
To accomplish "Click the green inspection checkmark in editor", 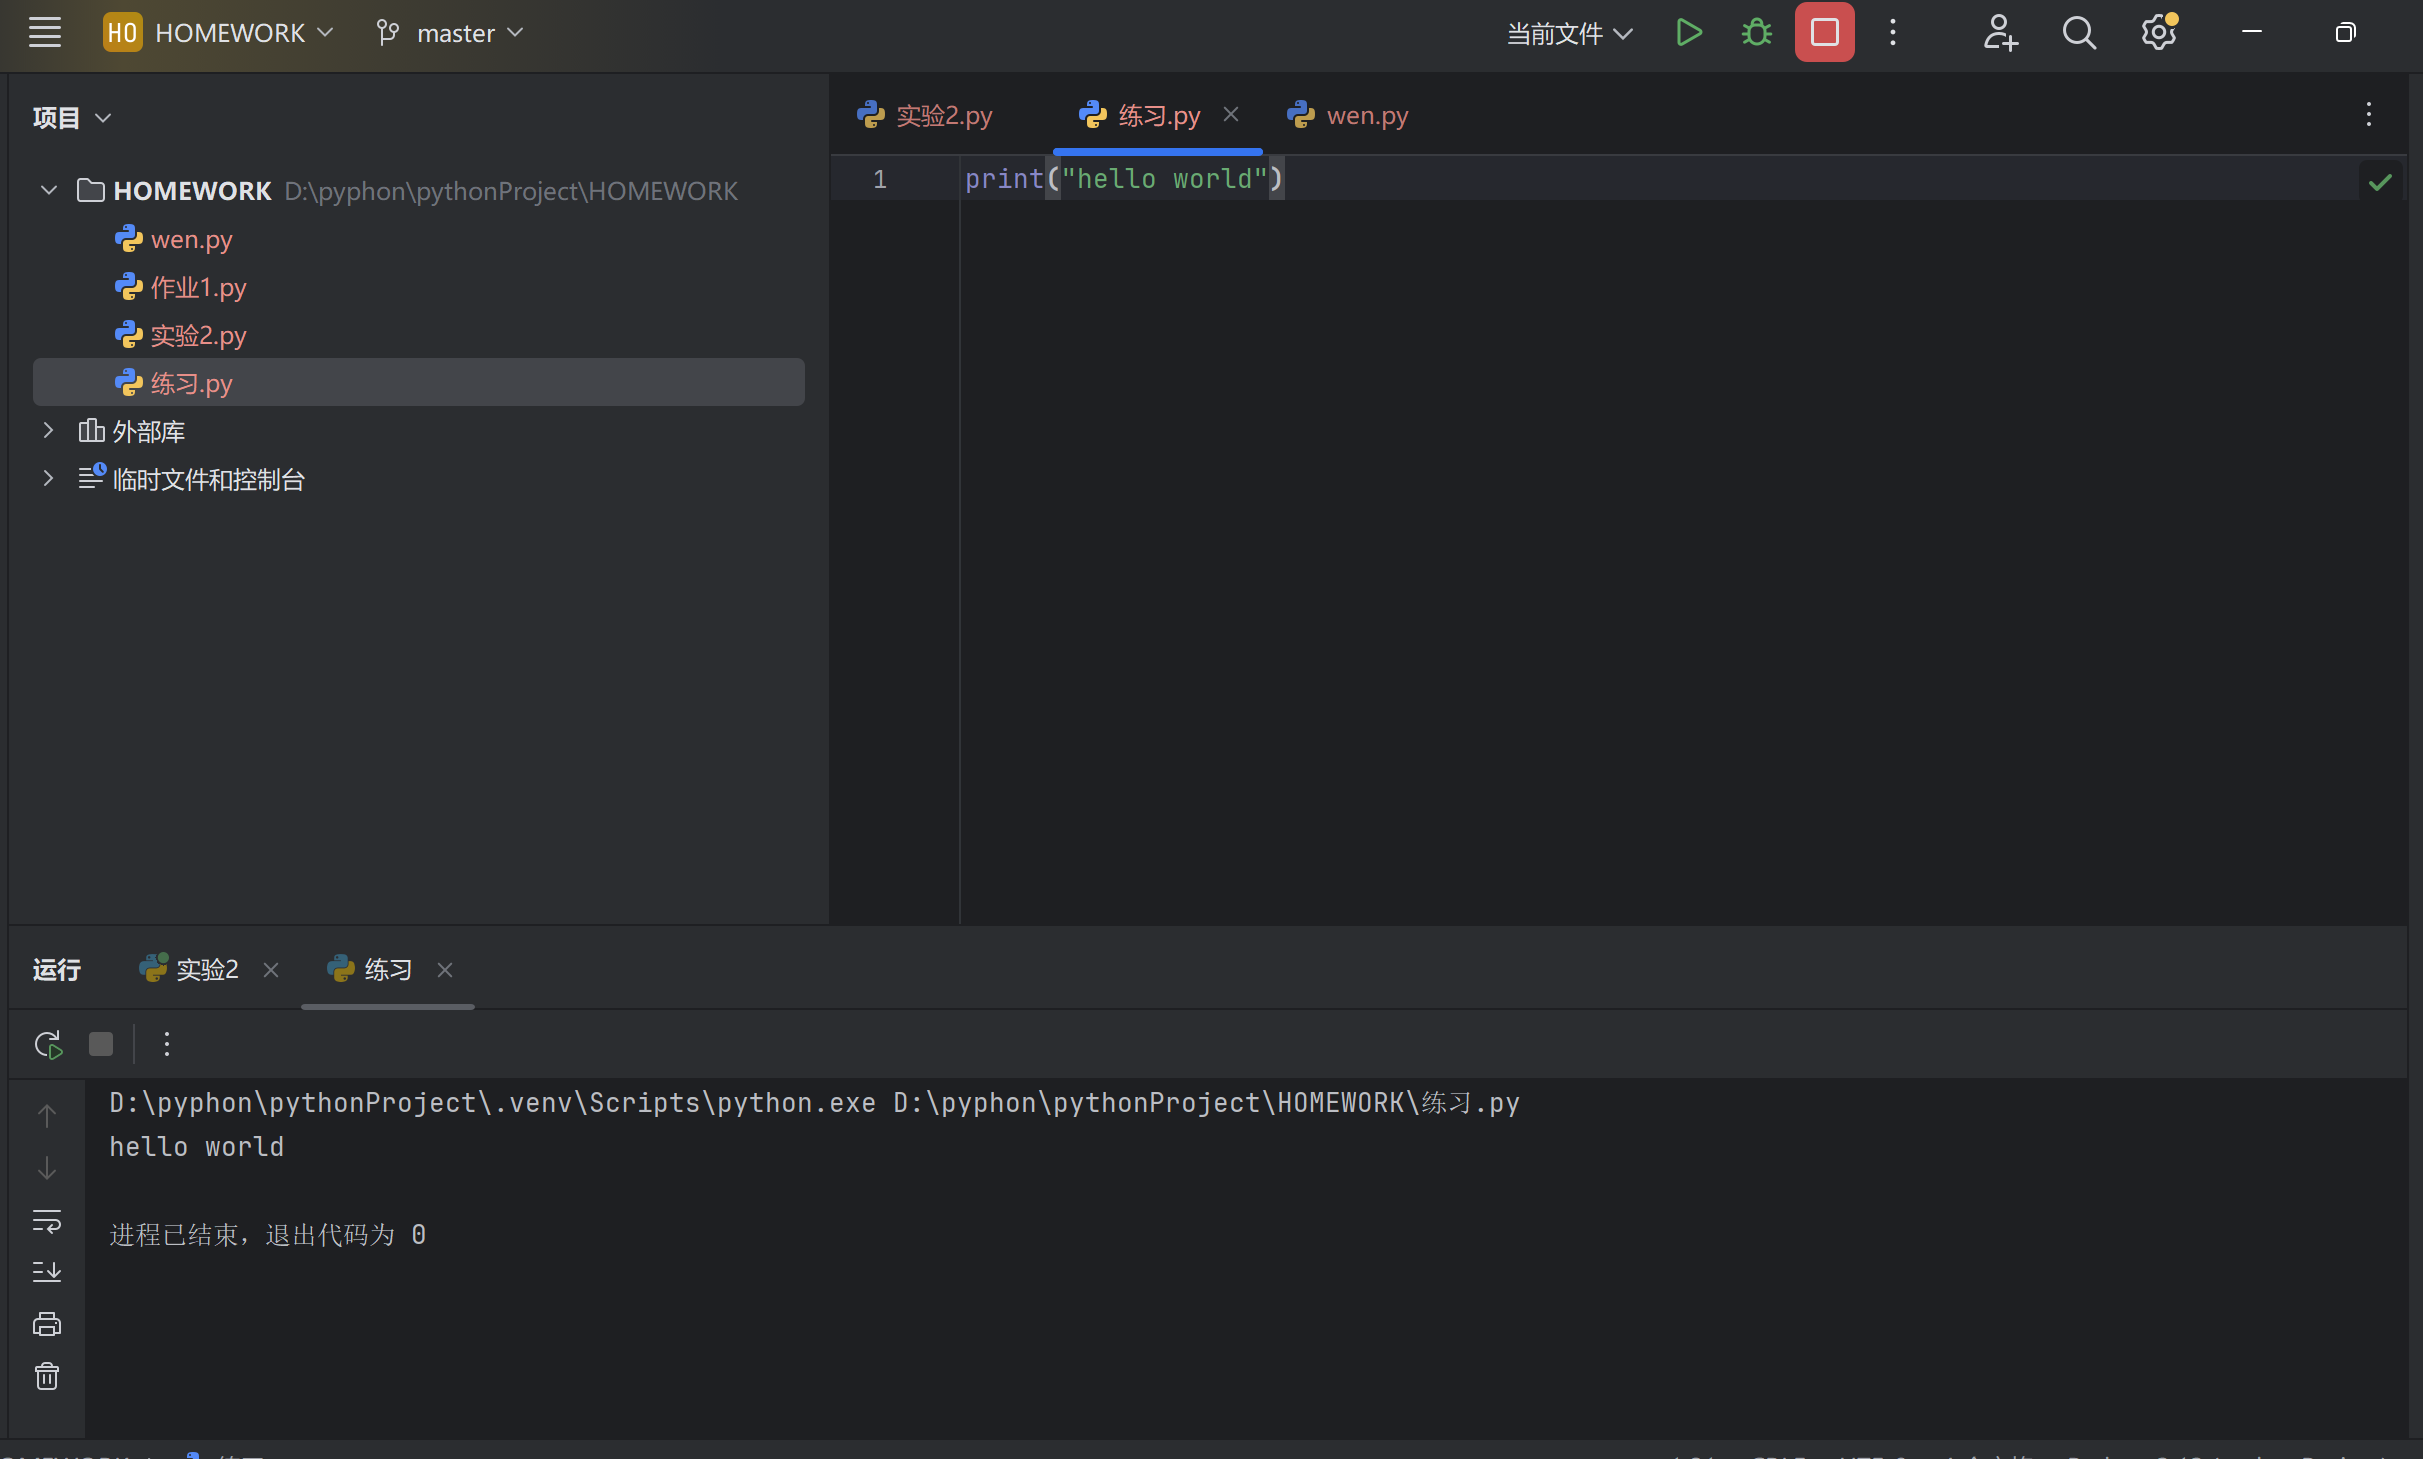I will (x=2380, y=181).
